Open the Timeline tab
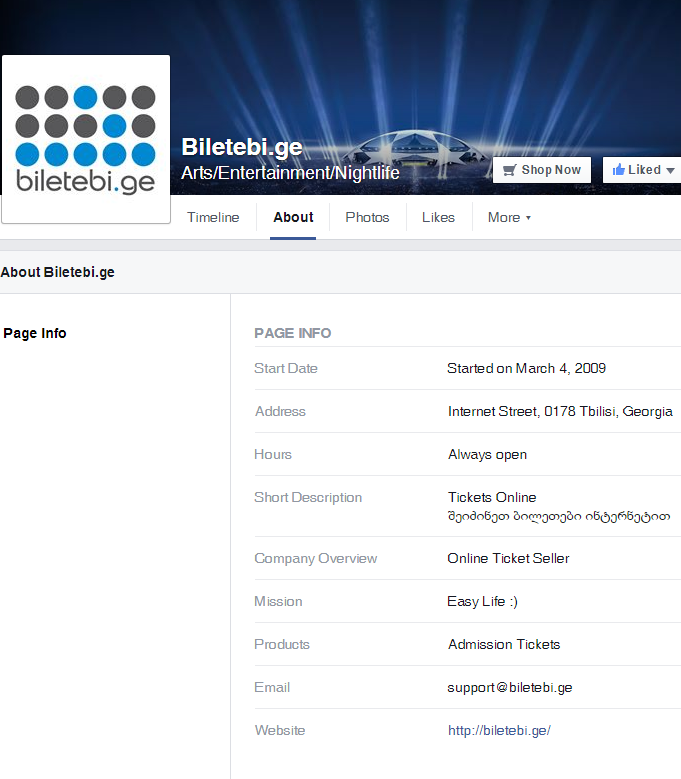Viewport: 681px width, 779px height. [x=213, y=218]
